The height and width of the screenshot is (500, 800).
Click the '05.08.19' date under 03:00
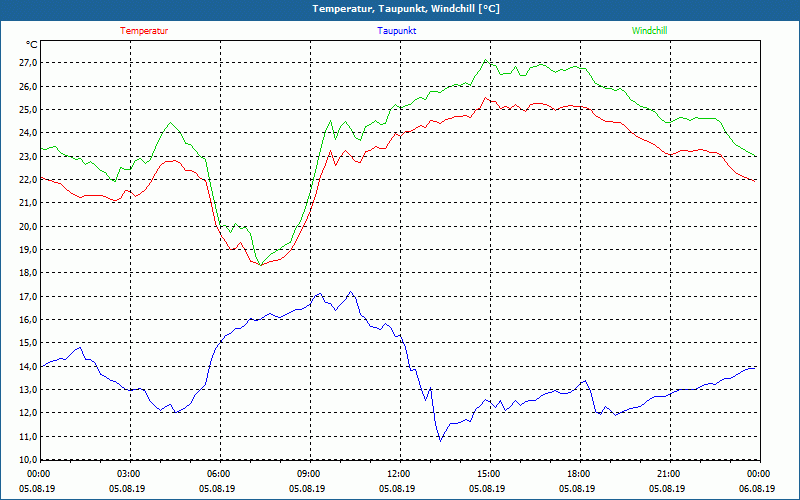127,488
